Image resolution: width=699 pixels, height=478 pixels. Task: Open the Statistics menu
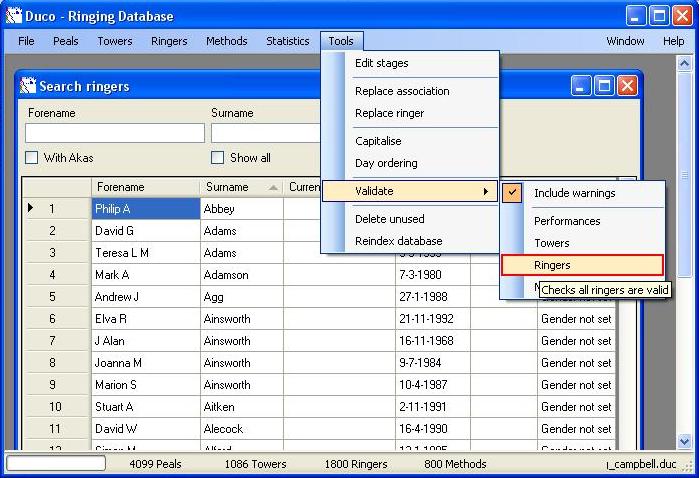point(287,41)
